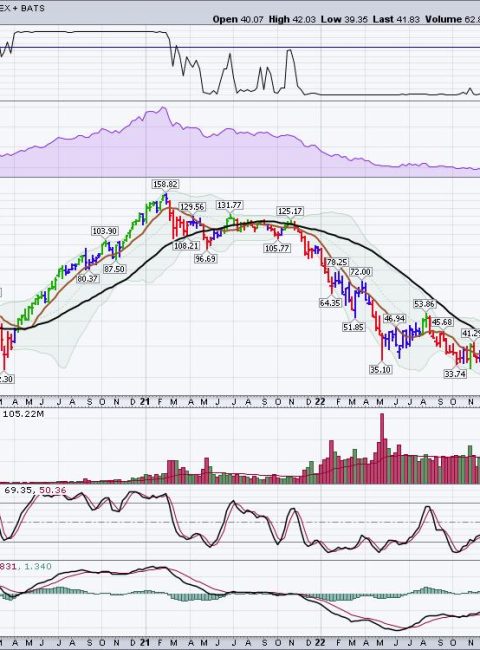Select the Last 41.83 header value
The image size is (480, 650).
click(396, 19)
